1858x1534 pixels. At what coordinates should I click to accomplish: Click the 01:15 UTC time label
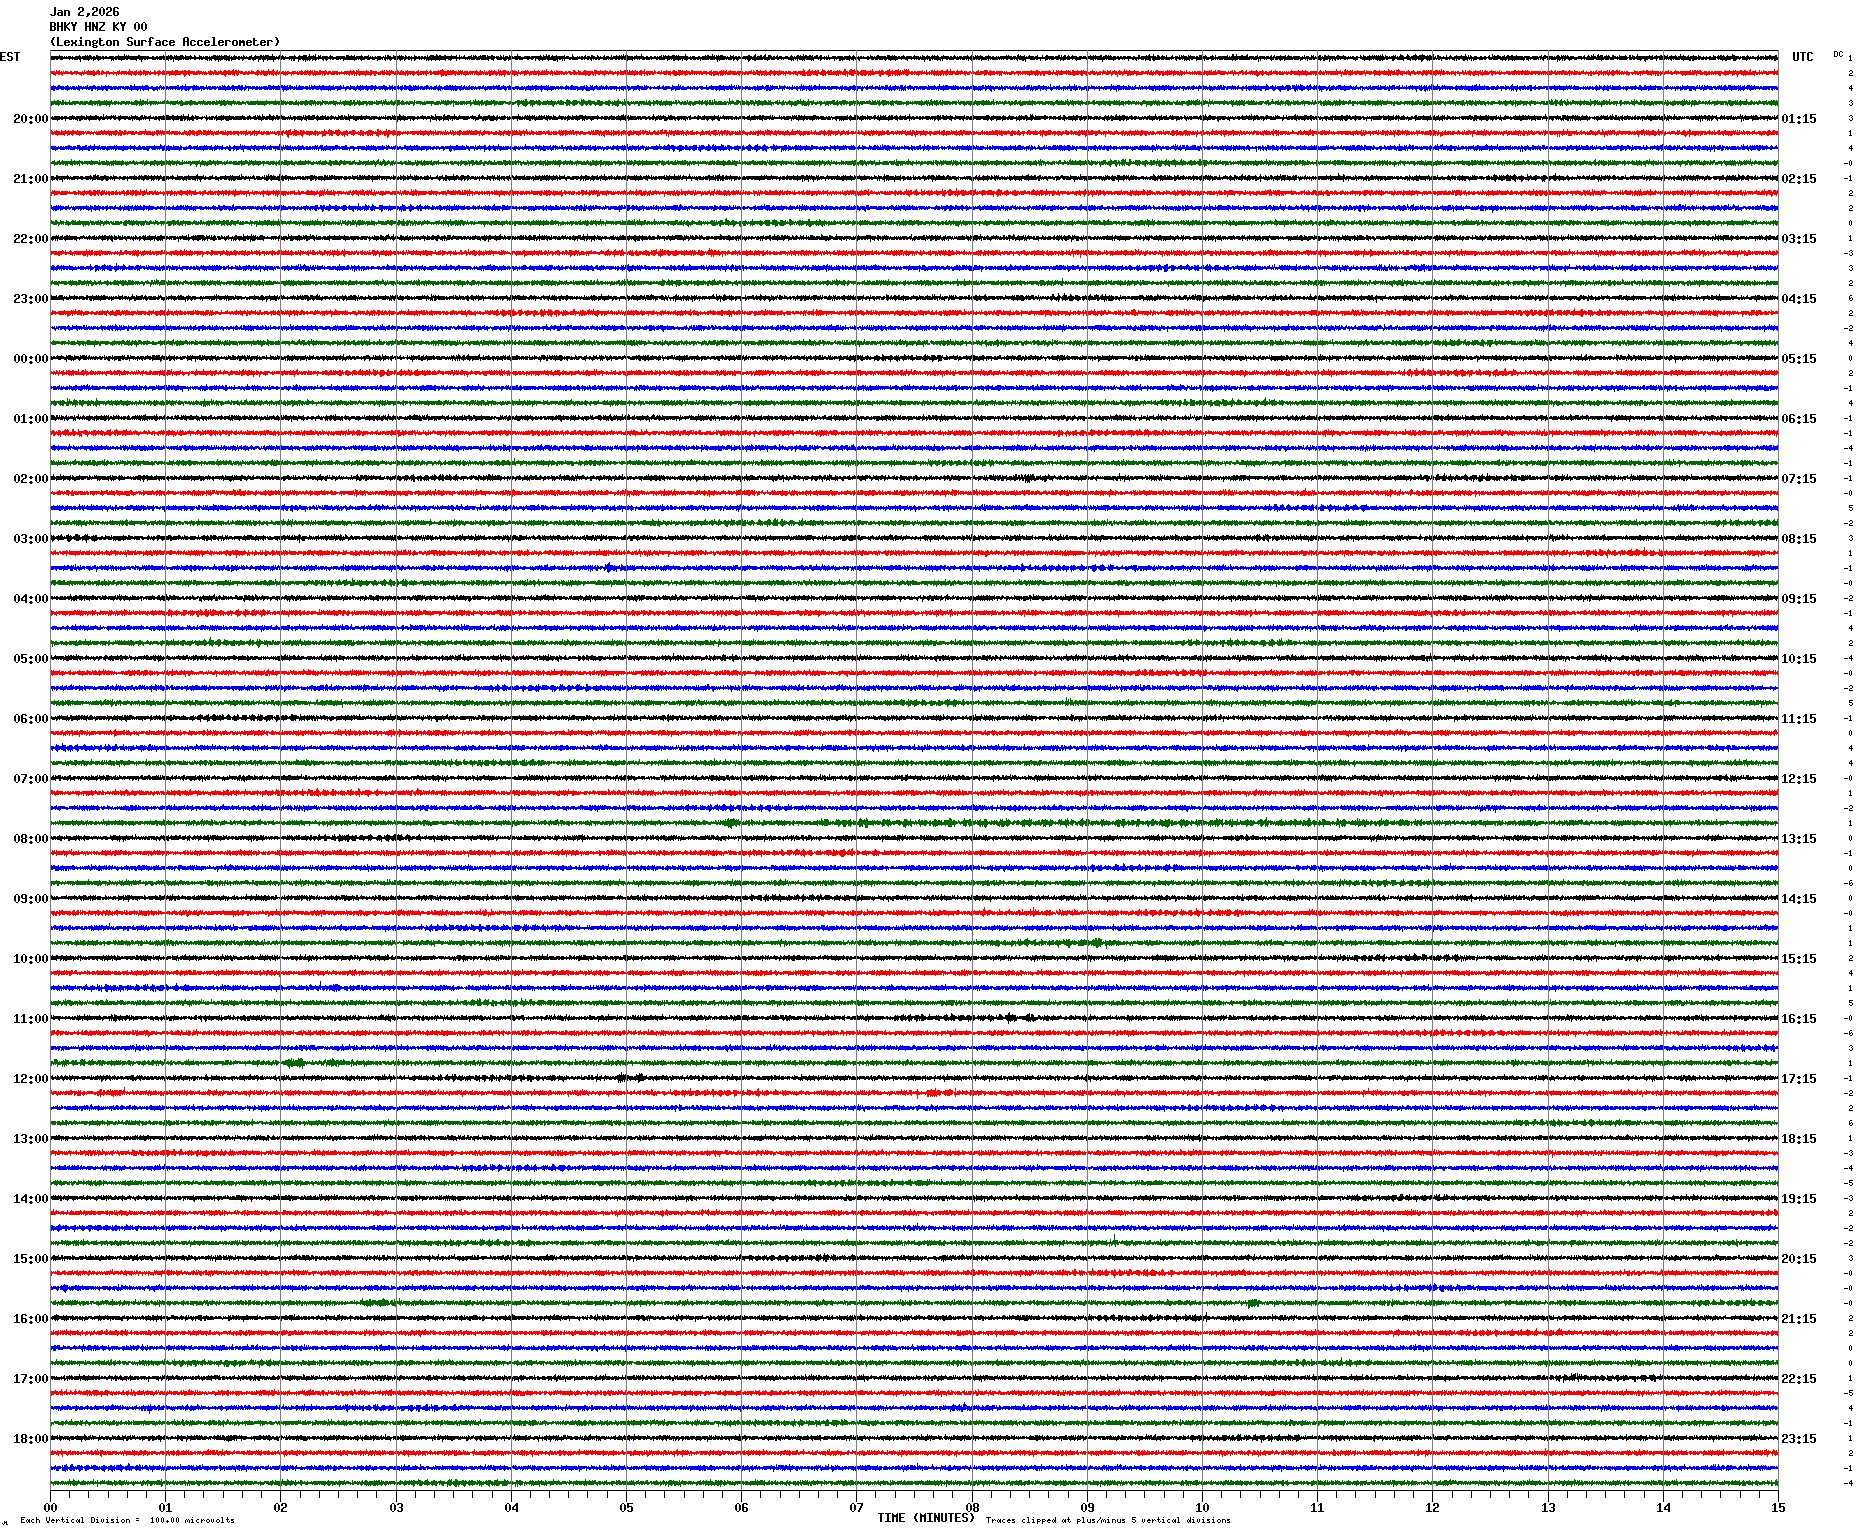click(x=1799, y=119)
